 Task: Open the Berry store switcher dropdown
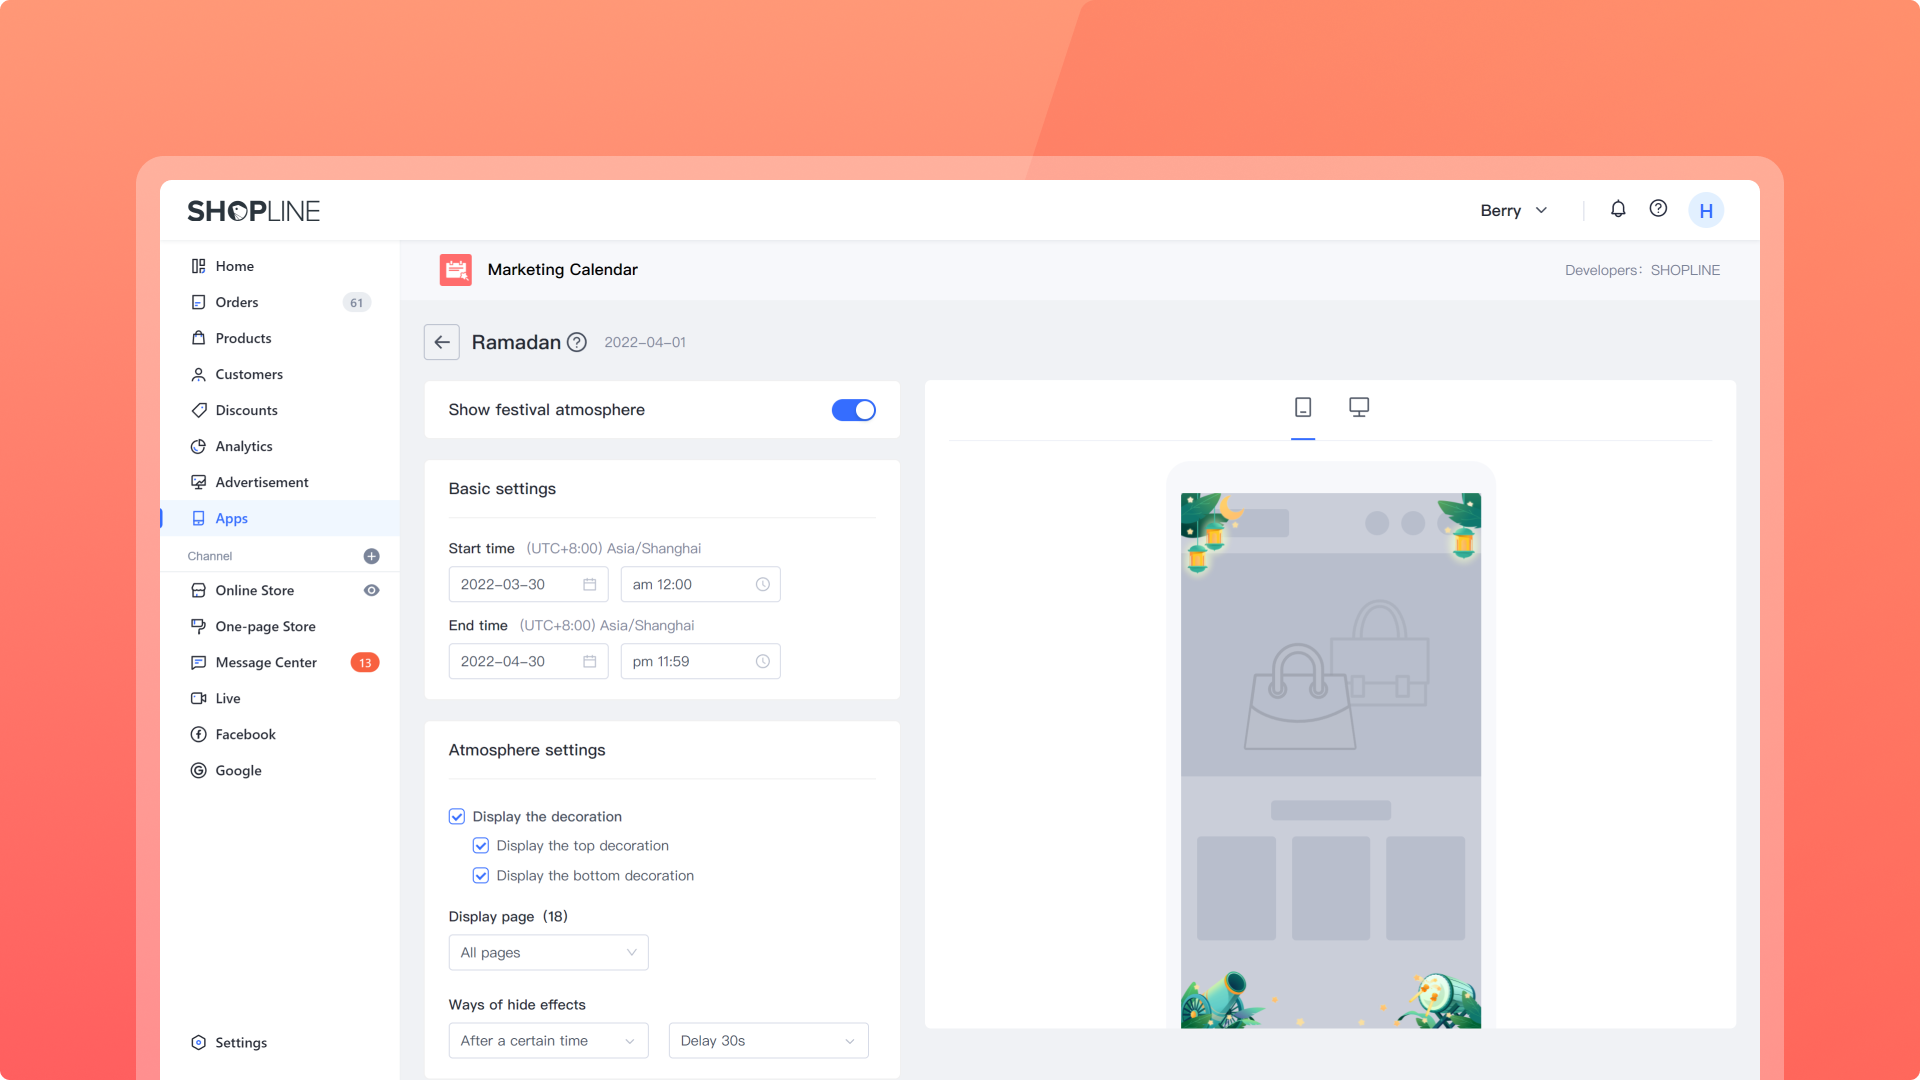point(1513,210)
